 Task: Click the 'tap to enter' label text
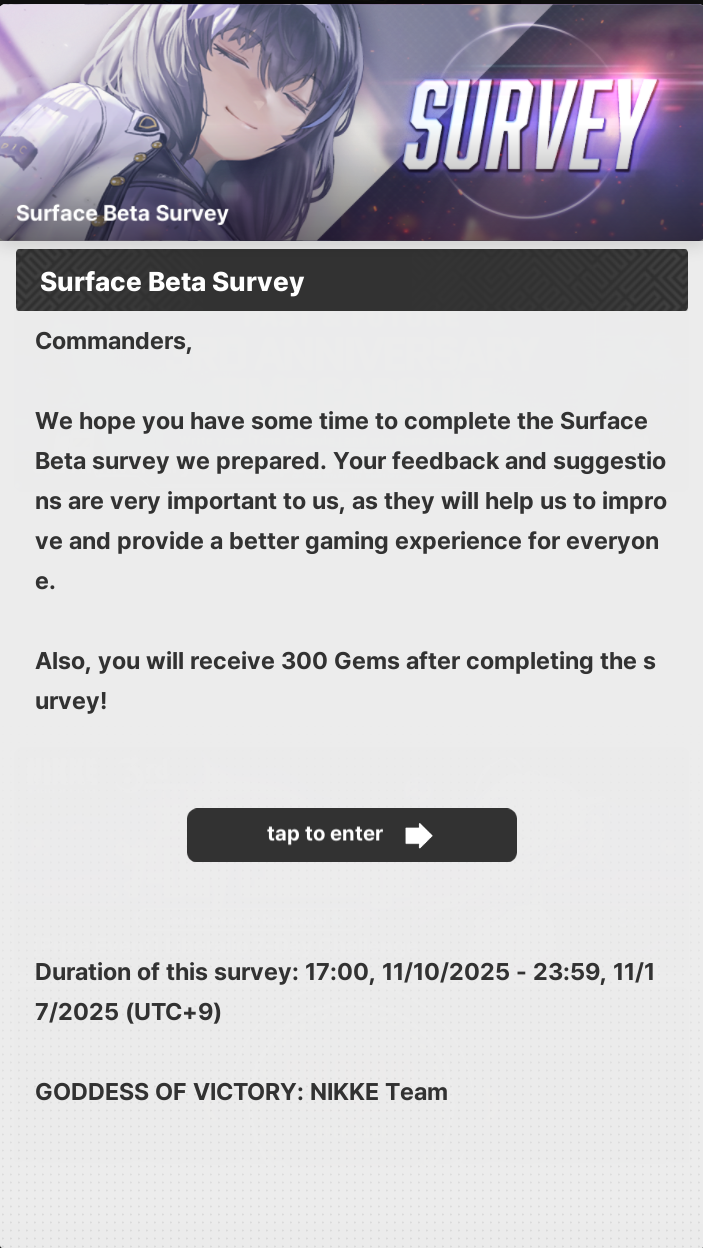point(324,834)
